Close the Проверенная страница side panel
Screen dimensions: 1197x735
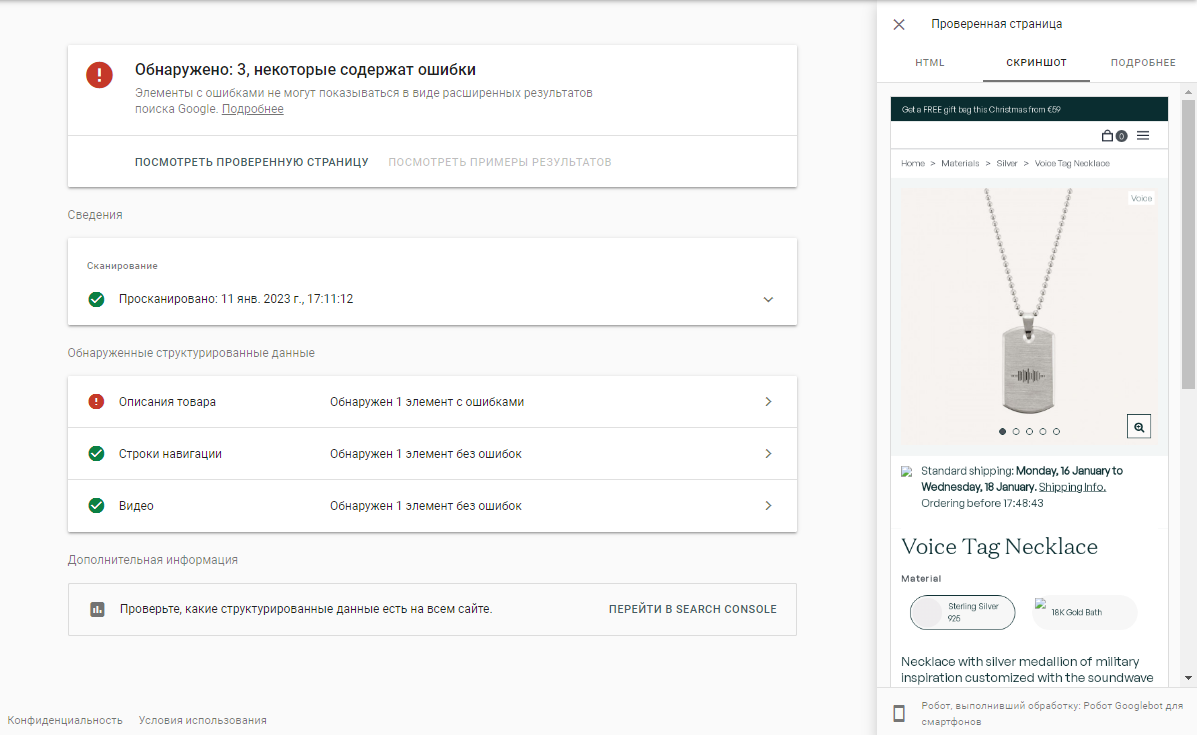click(899, 24)
